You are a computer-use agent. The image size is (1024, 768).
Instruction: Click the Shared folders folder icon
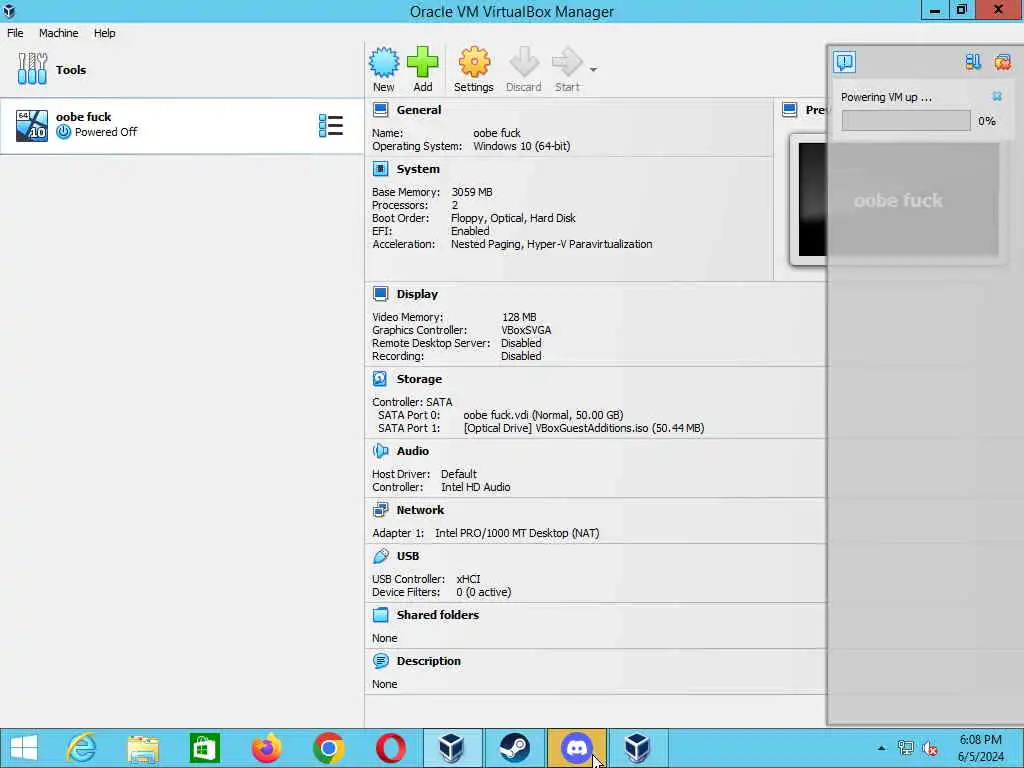(x=380, y=615)
